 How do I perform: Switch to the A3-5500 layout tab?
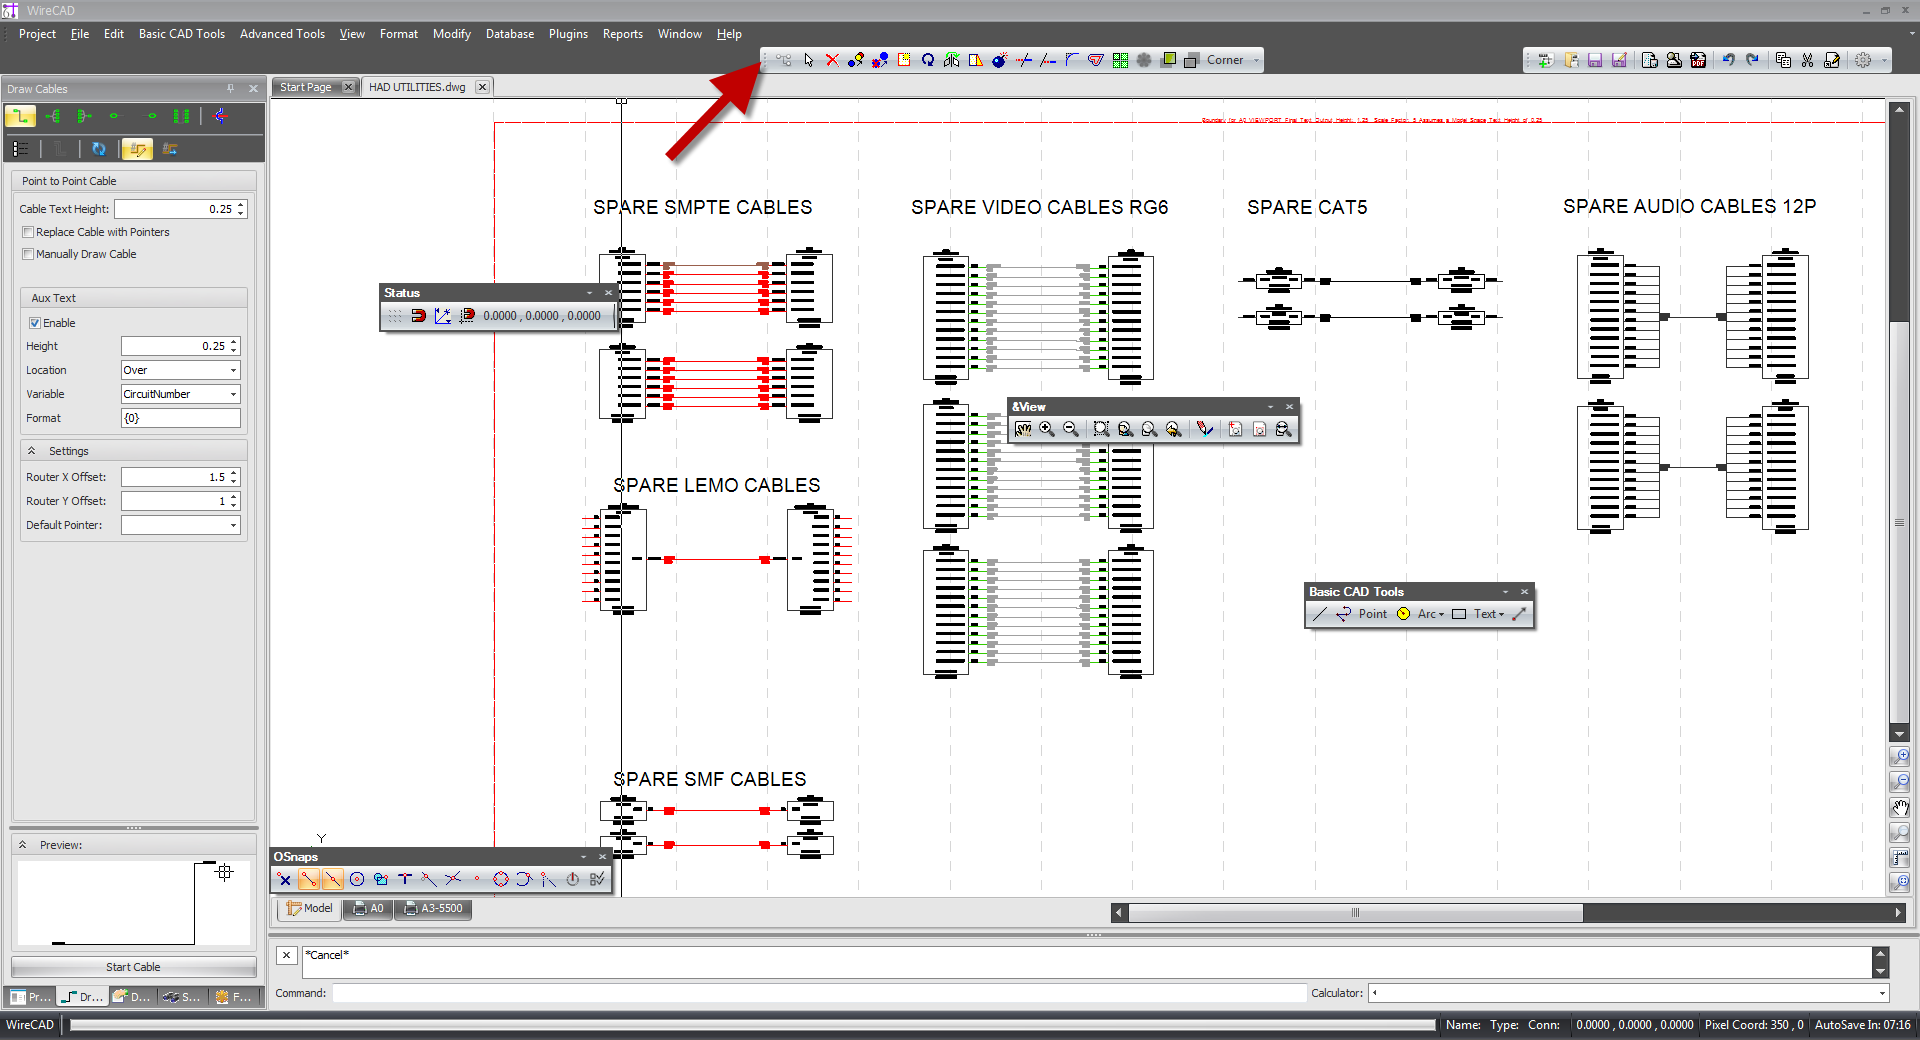(434, 909)
